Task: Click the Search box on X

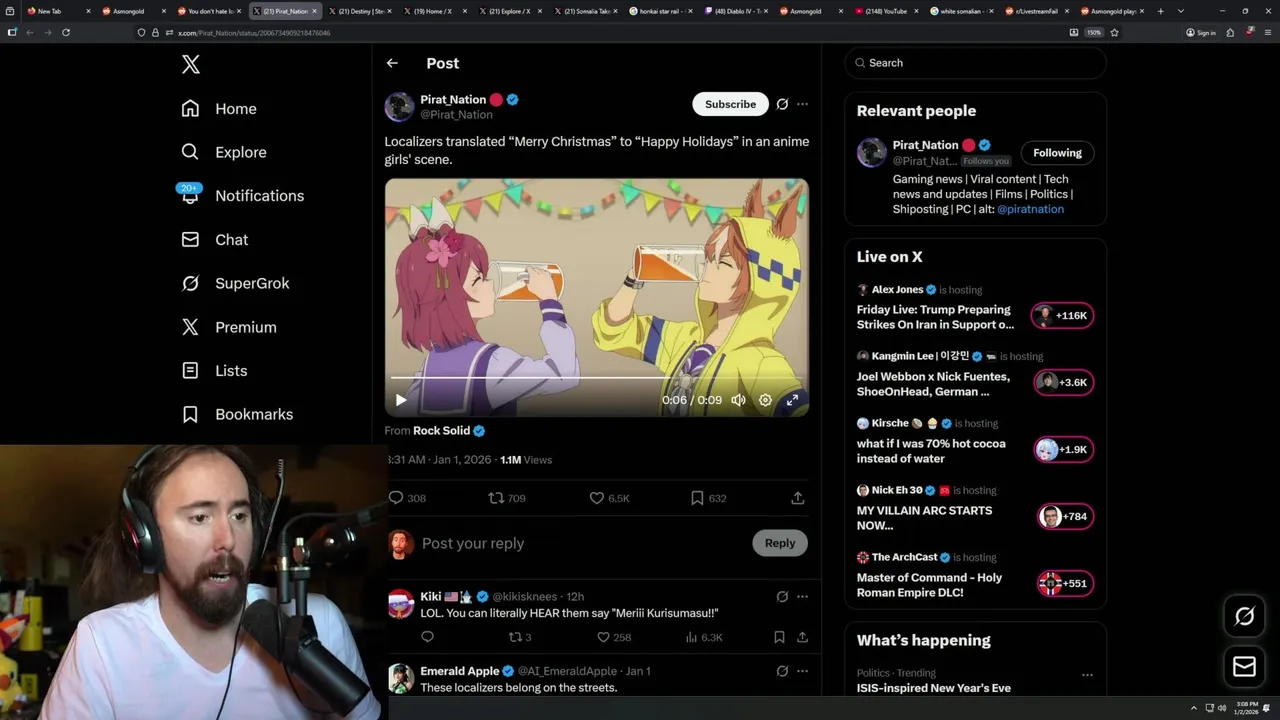Action: [x=976, y=63]
